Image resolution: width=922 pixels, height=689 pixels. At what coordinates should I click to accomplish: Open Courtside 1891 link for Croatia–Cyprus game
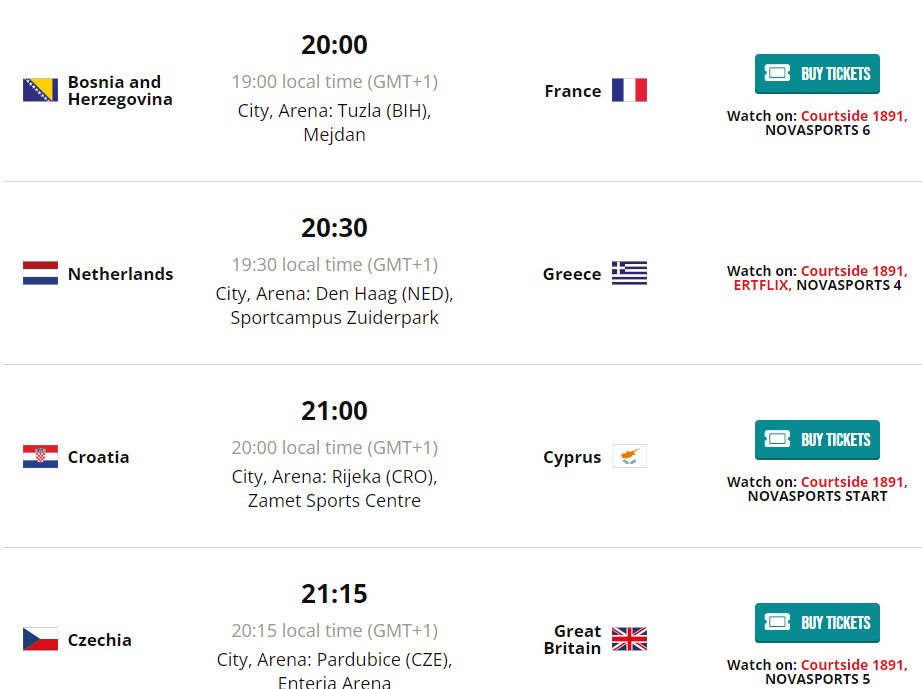(852, 482)
